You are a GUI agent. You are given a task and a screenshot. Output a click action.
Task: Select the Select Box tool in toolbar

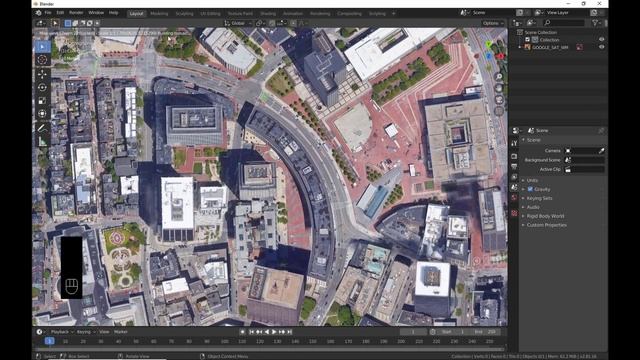tap(42, 47)
